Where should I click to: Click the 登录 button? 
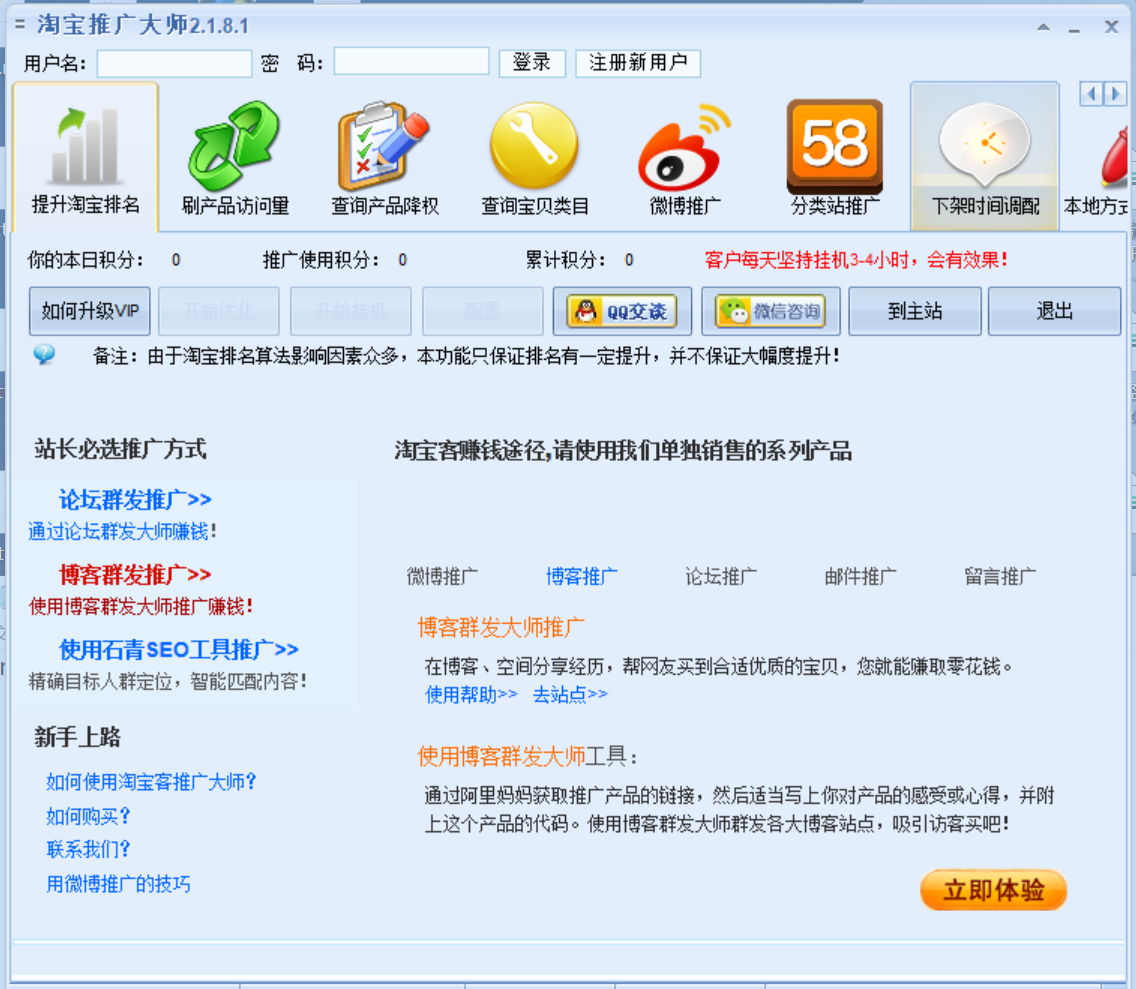click(532, 63)
